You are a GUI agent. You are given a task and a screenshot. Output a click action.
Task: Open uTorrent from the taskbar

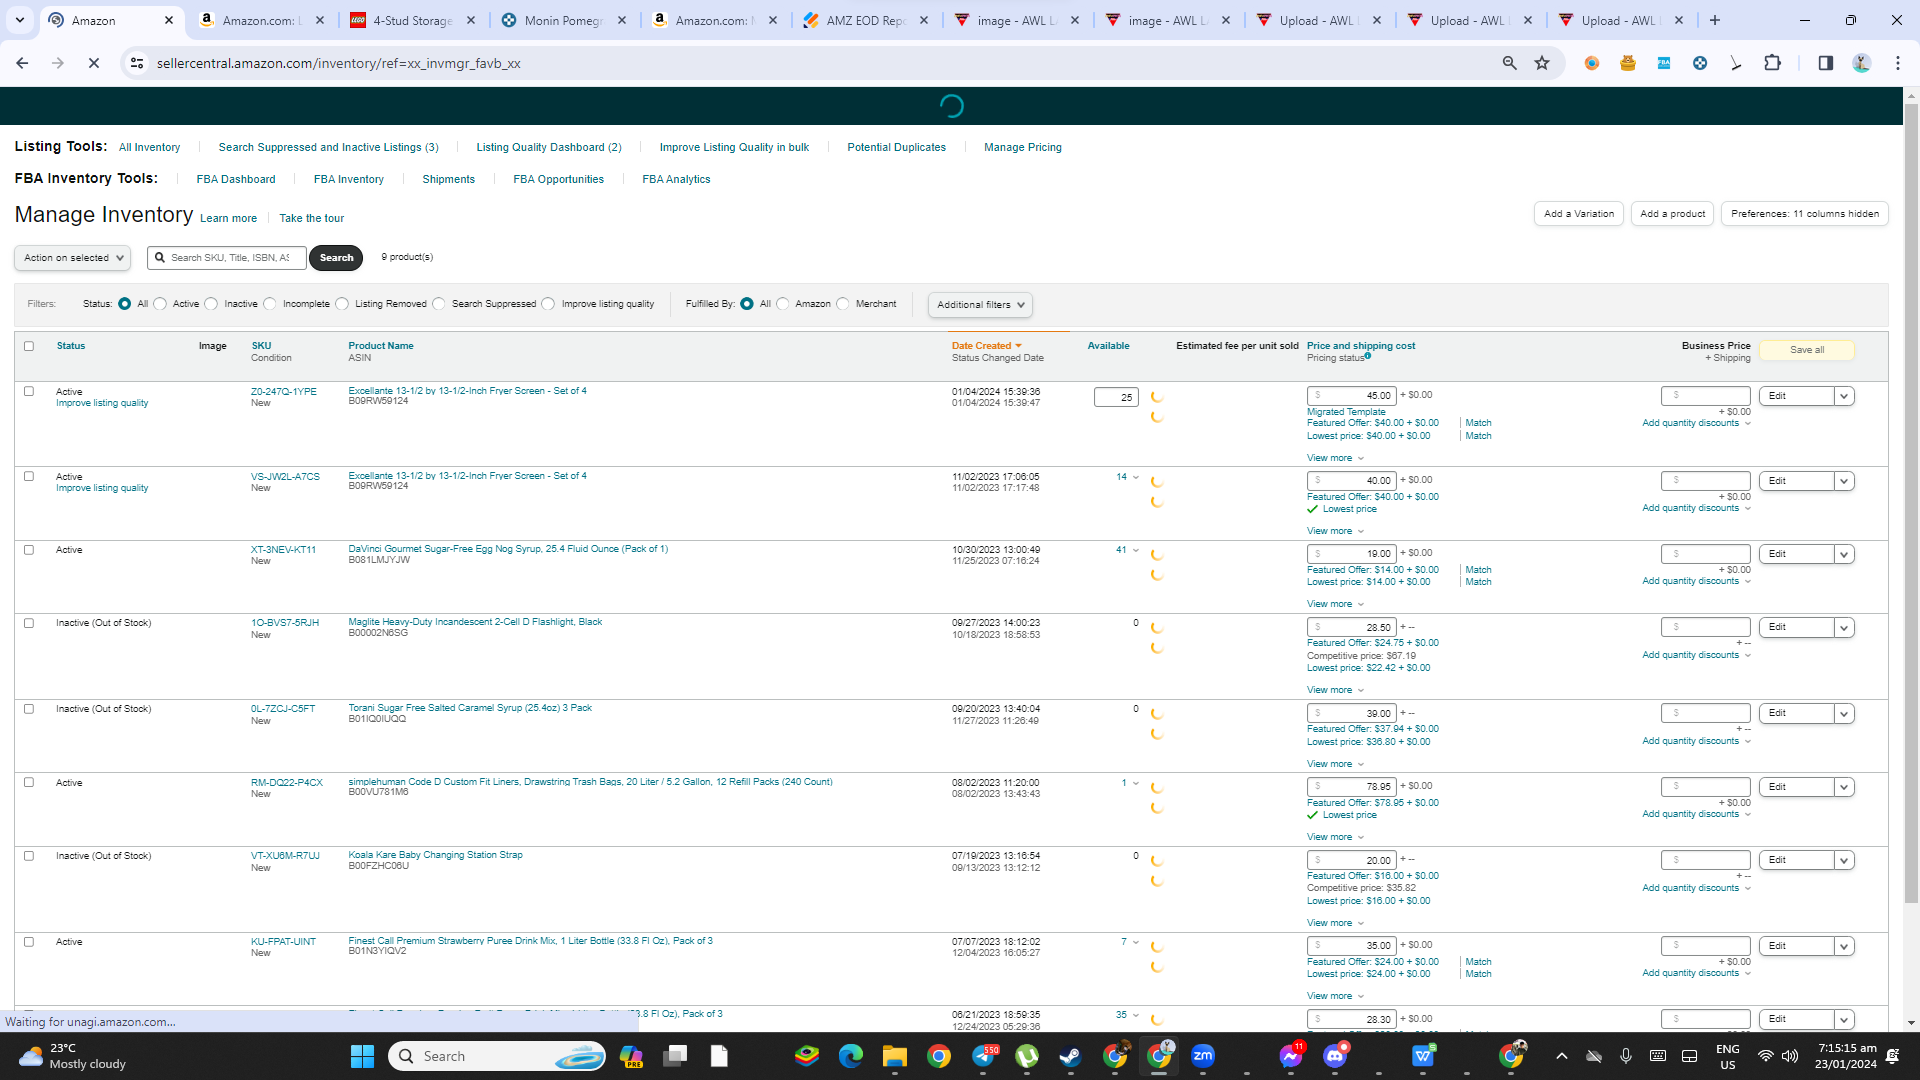coord(1027,1056)
